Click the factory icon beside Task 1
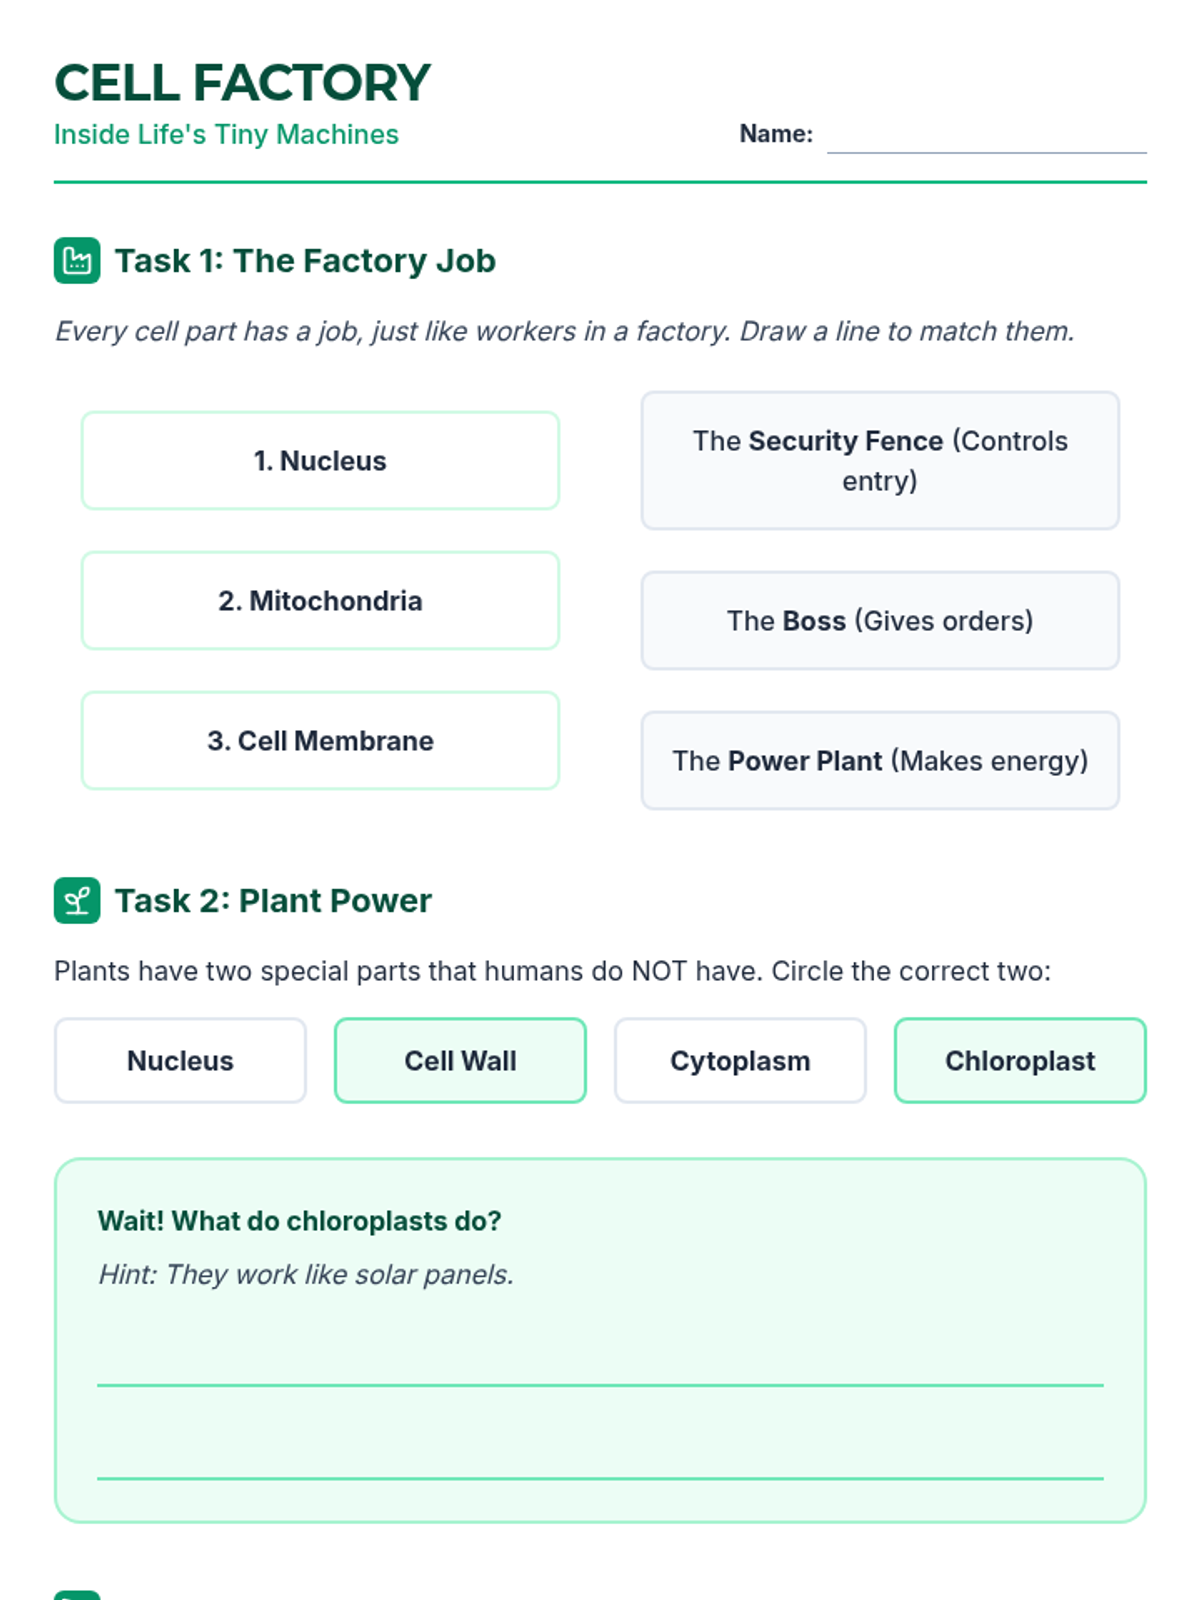The width and height of the screenshot is (1200, 1600). coord(77,261)
